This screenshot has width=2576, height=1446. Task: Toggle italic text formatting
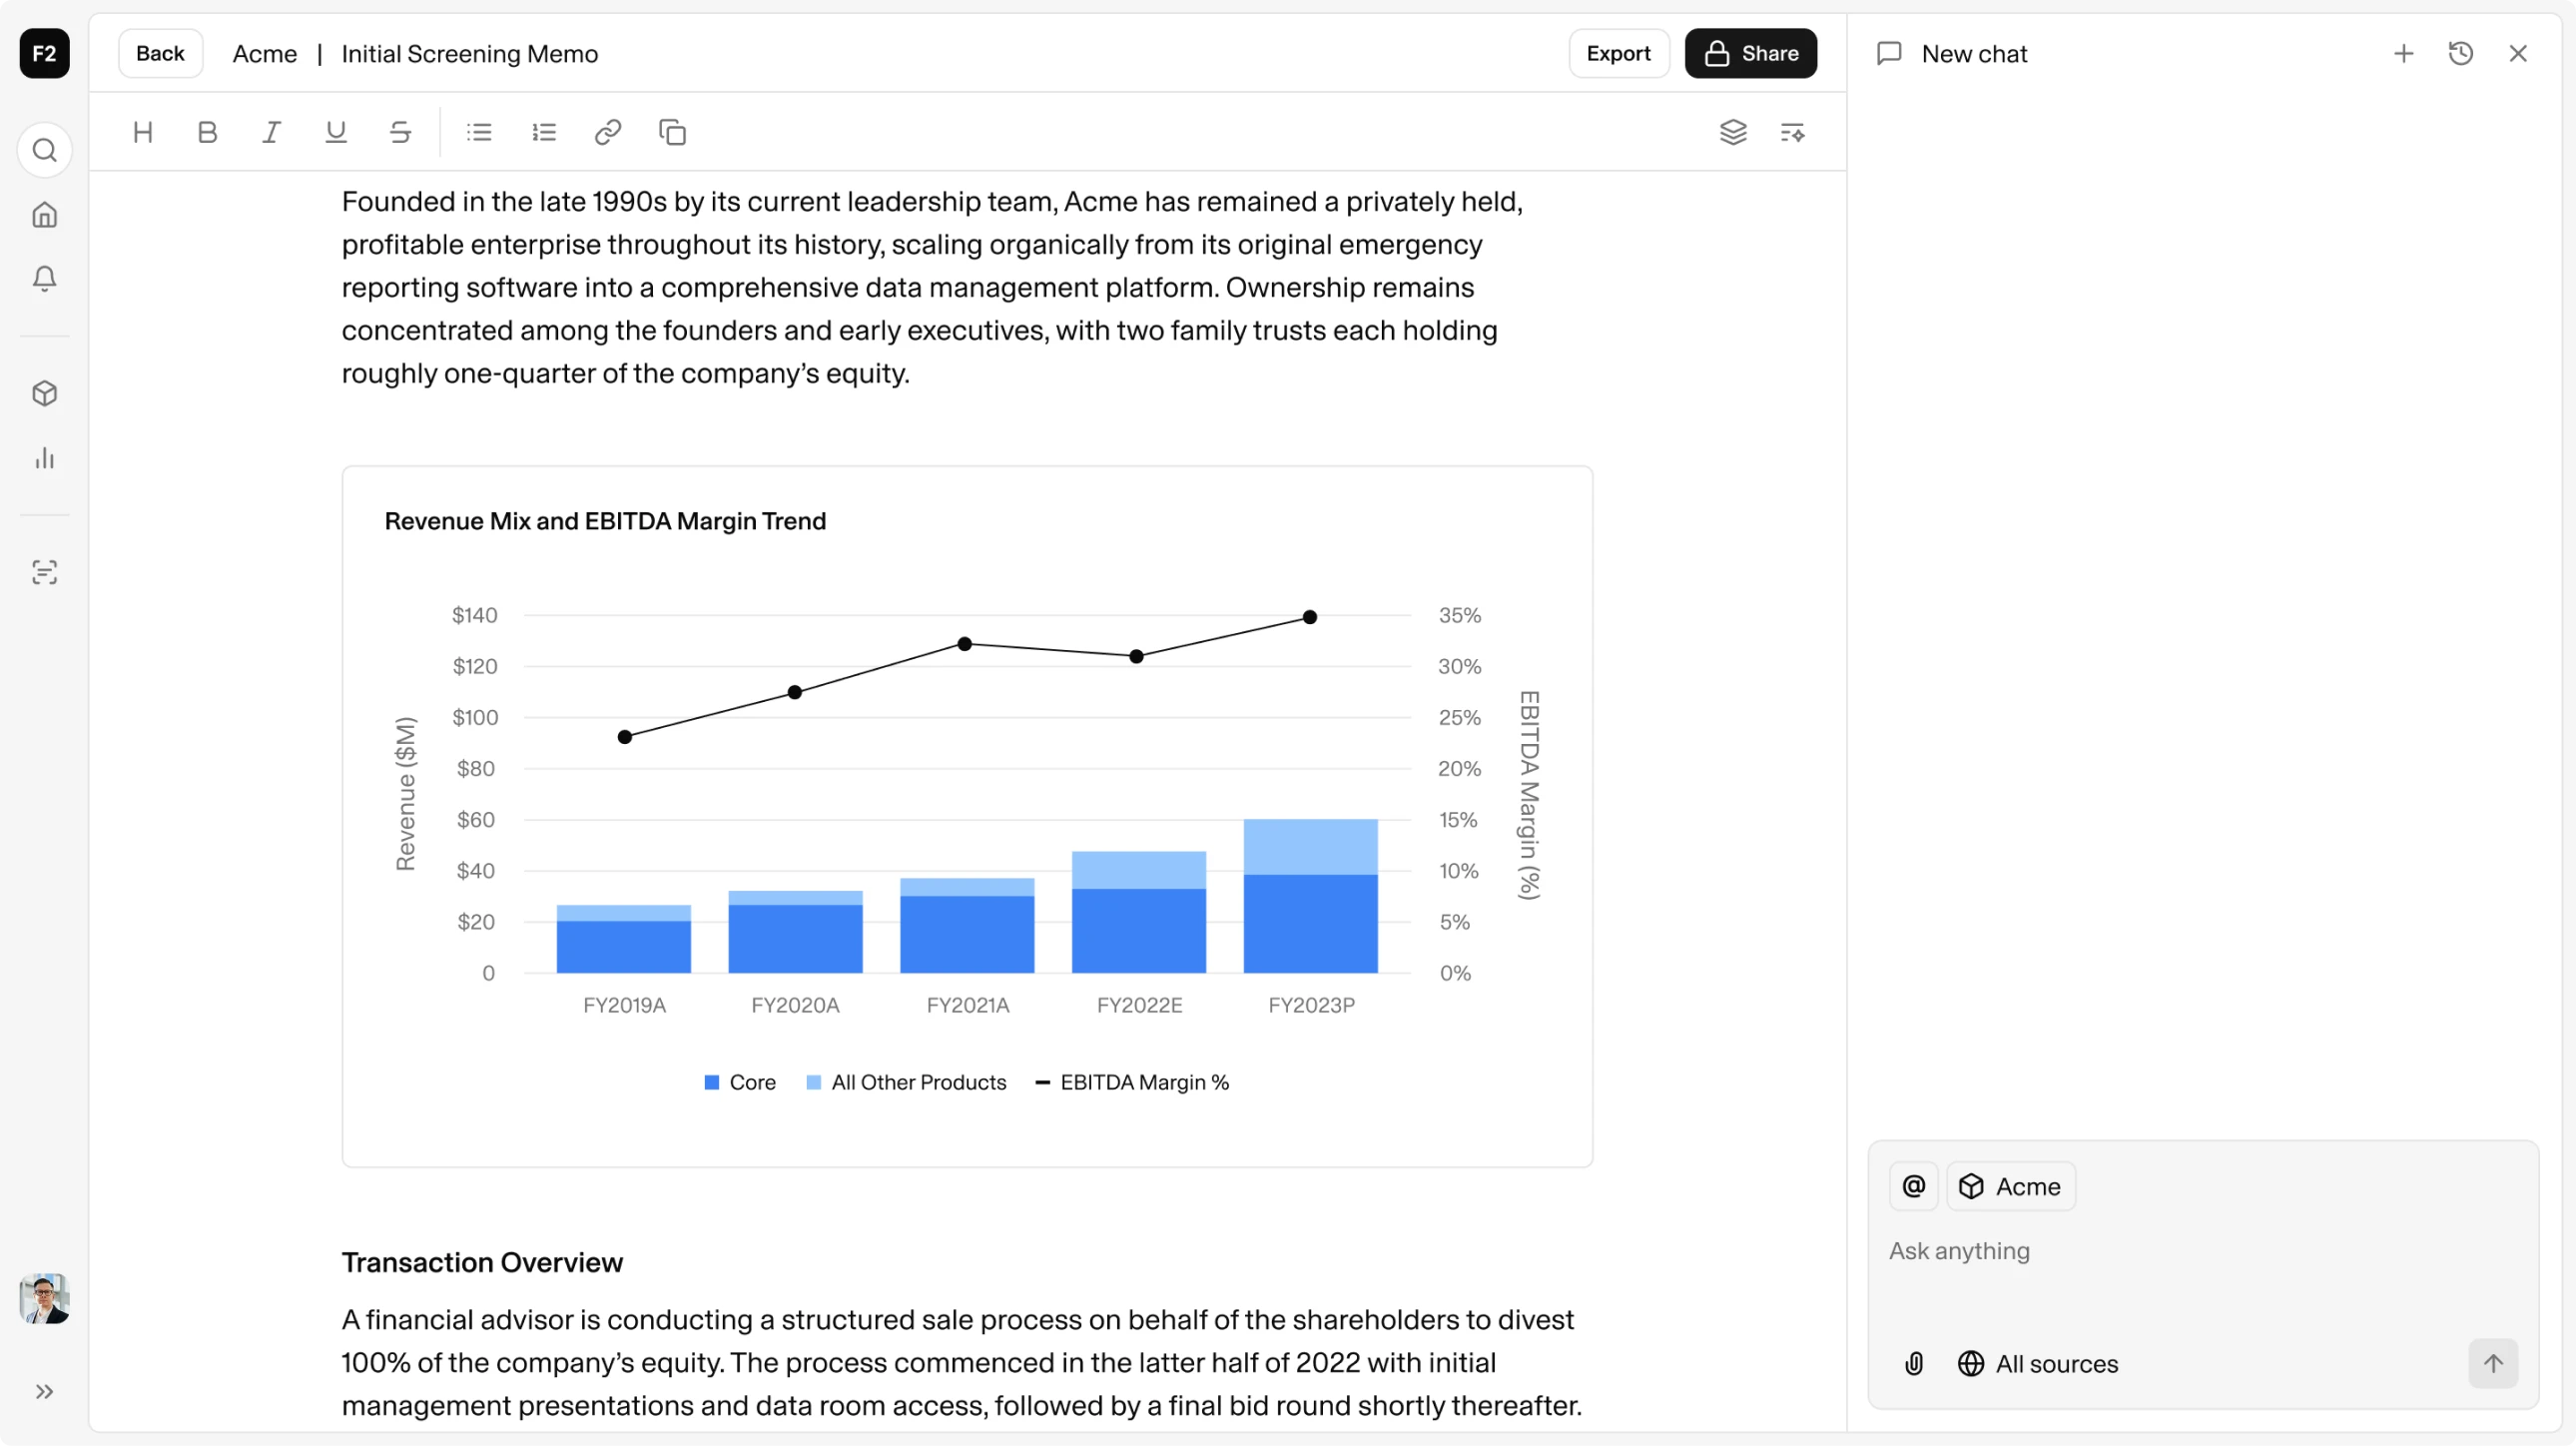pos(271,132)
